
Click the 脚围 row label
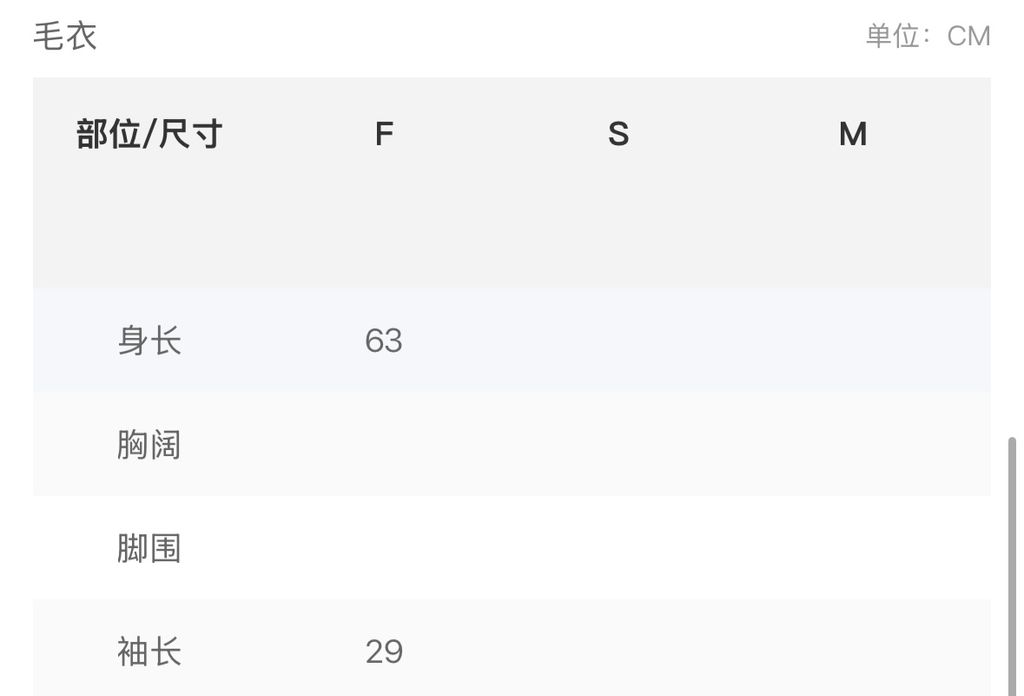click(149, 548)
